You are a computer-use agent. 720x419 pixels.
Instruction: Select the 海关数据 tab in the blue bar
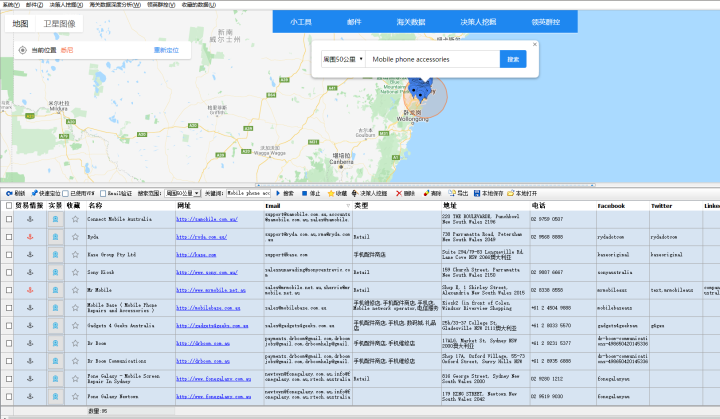tap(411, 22)
